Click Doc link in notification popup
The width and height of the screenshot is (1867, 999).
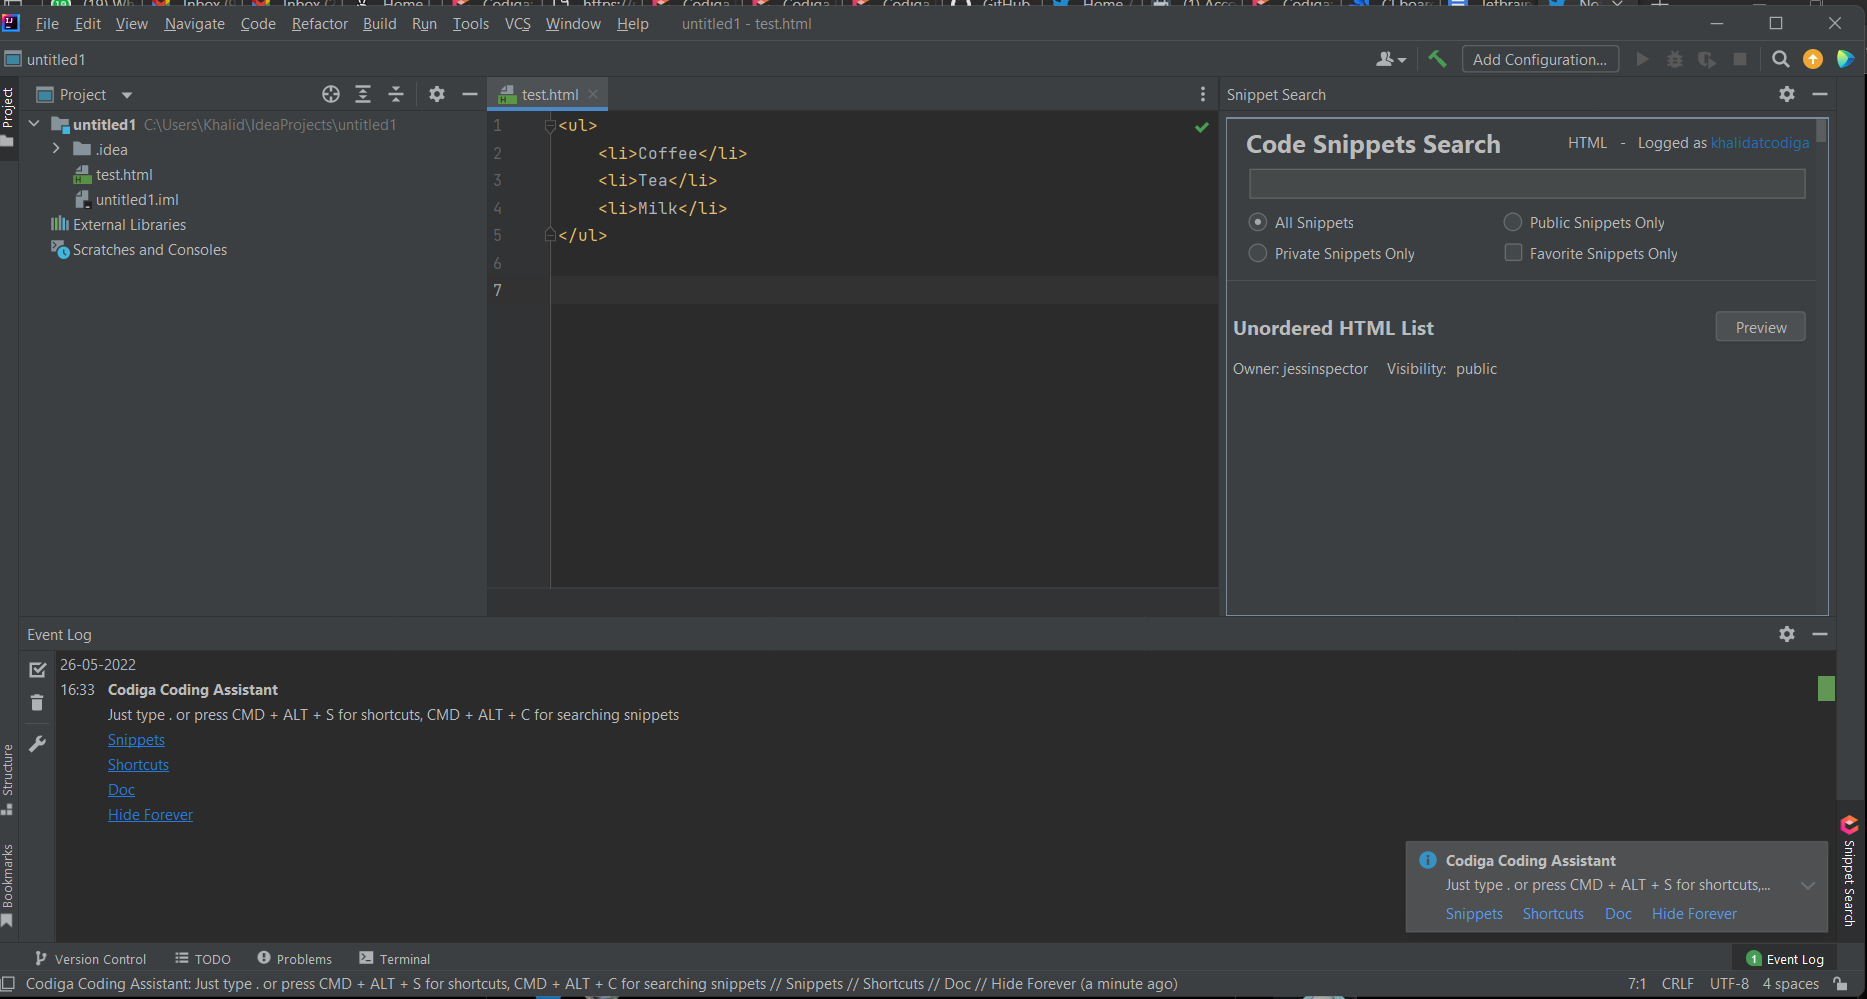coord(1618,914)
